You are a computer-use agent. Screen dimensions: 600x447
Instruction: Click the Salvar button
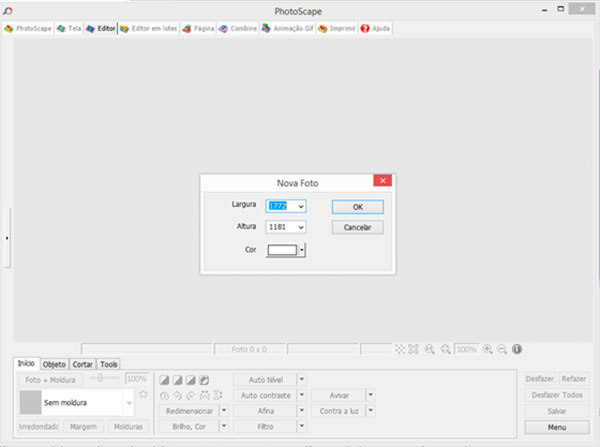(557, 411)
